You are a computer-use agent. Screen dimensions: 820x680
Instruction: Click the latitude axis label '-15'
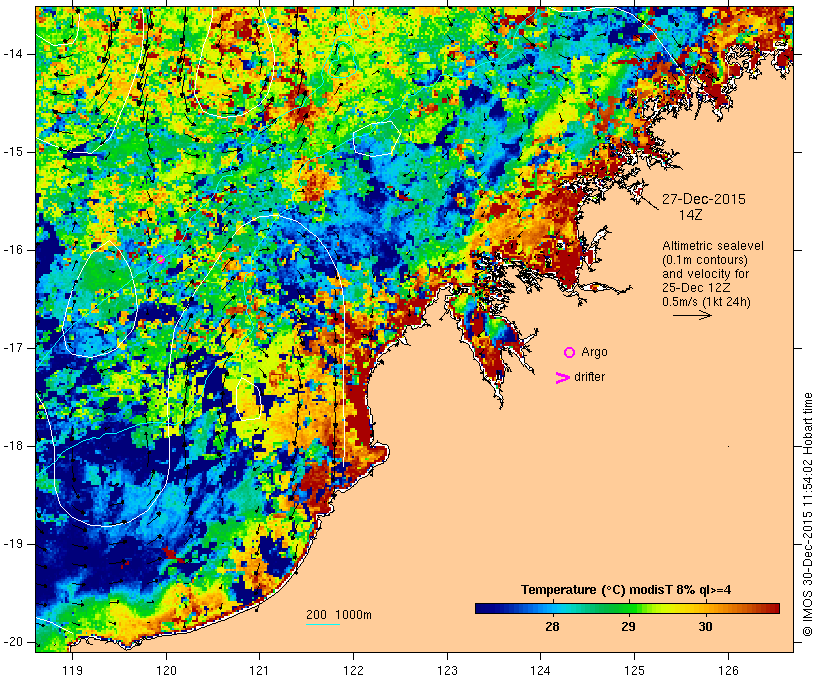pyautogui.click(x=13, y=152)
